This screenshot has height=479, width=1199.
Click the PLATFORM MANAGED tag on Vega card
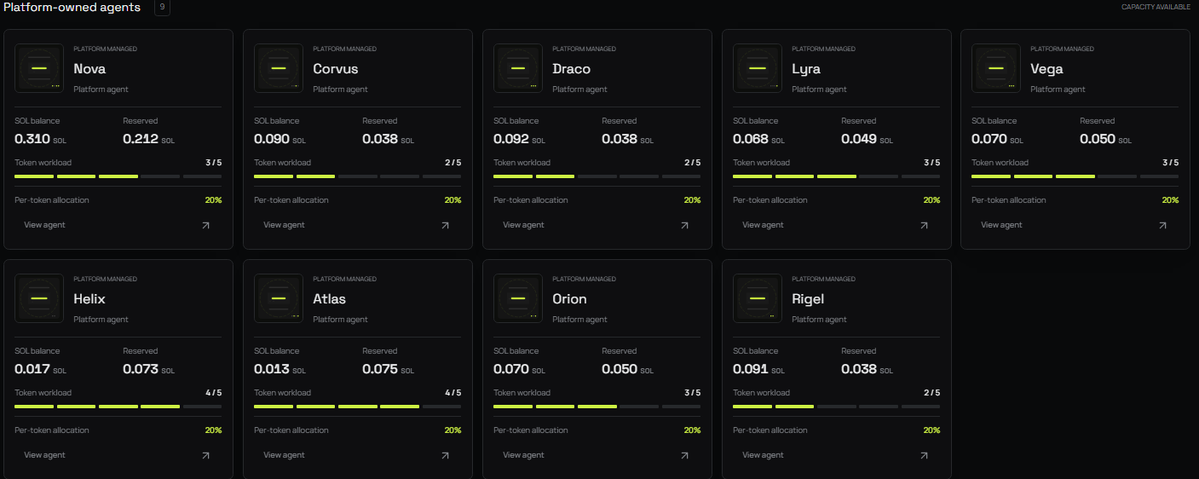(1062, 49)
